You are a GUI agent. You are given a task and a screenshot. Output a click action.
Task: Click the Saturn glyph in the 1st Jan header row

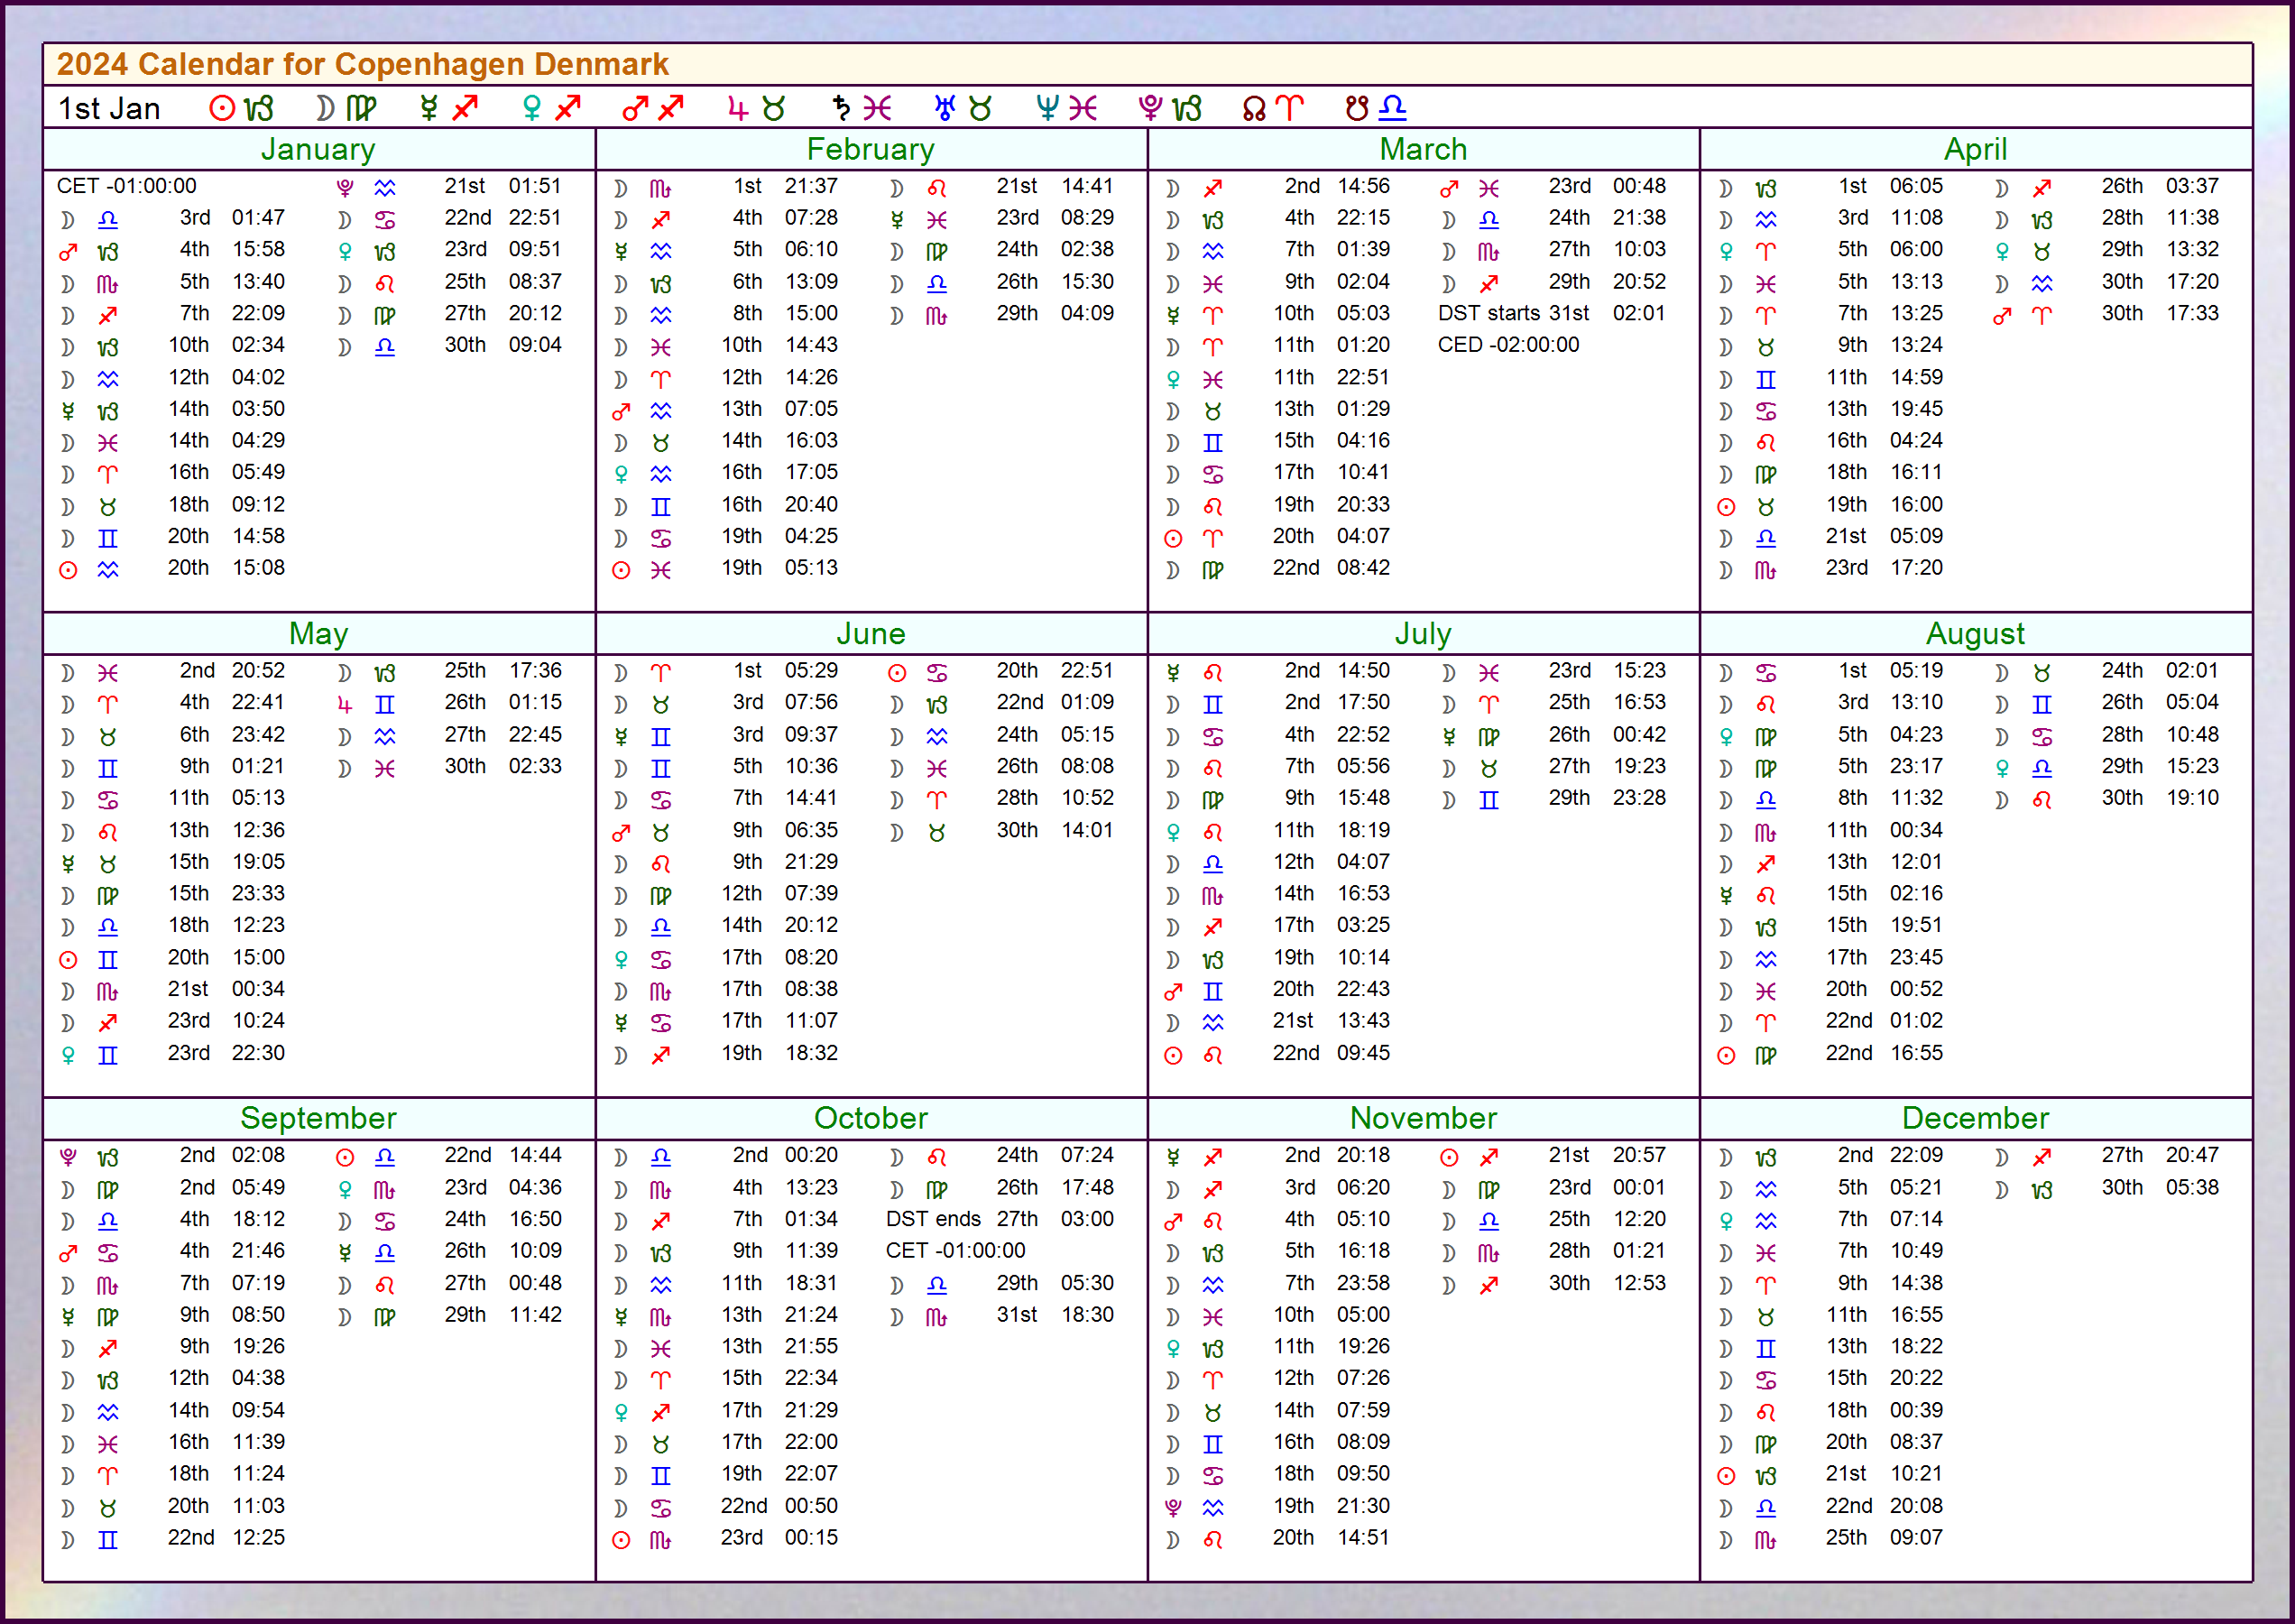[x=842, y=108]
